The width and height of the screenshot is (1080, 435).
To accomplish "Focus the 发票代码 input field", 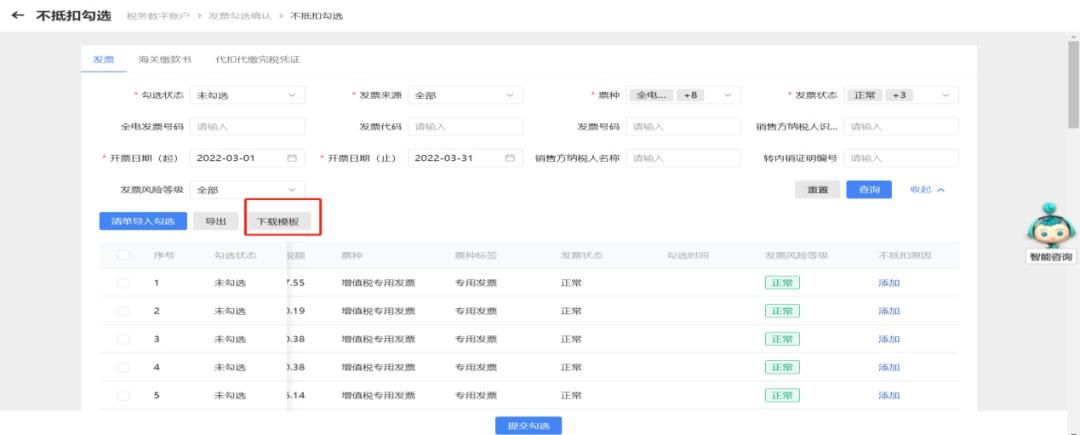I will (x=465, y=127).
